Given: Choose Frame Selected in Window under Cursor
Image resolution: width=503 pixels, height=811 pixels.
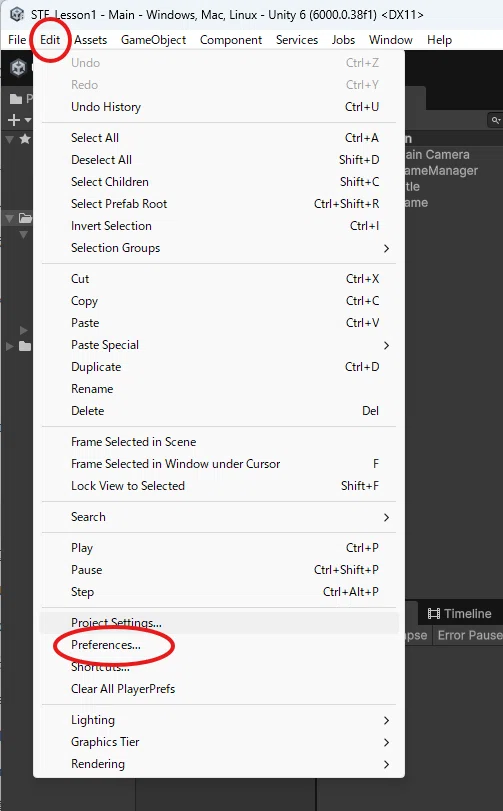Looking at the screenshot, I should [x=219, y=463].
